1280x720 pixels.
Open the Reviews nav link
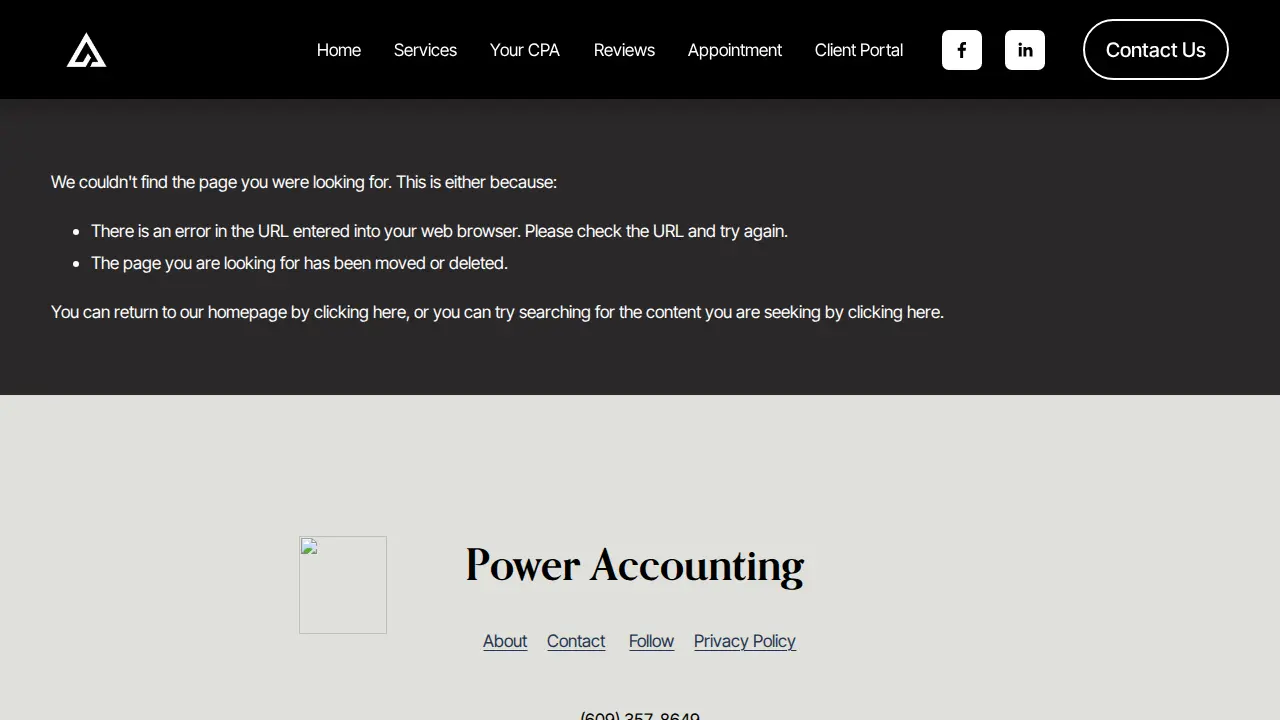[624, 50]
